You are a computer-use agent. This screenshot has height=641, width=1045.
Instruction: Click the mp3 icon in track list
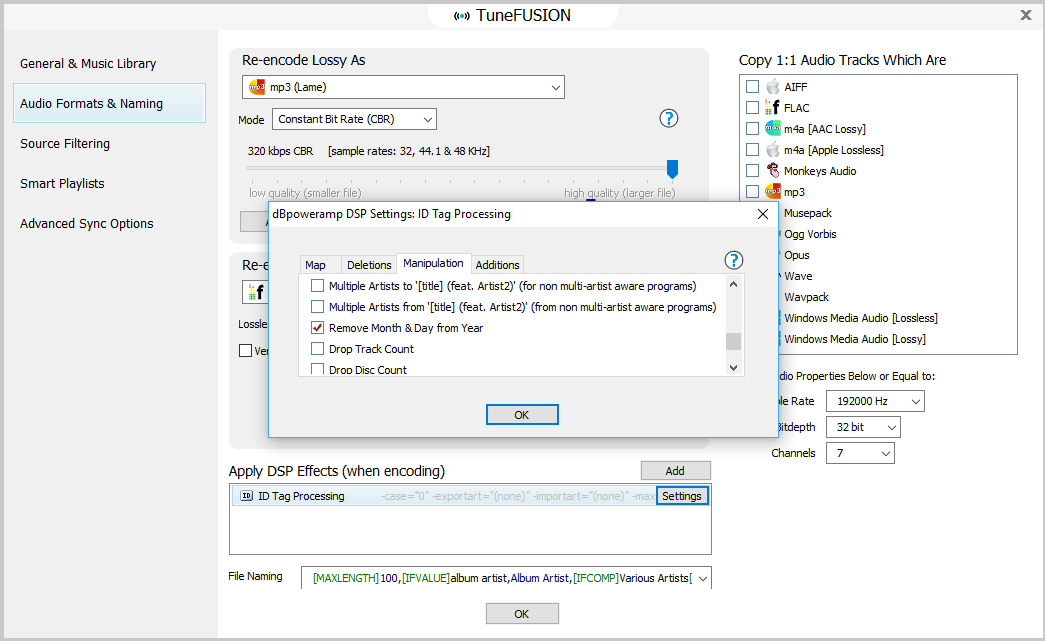pyautogui.click(x=772, y=192)
